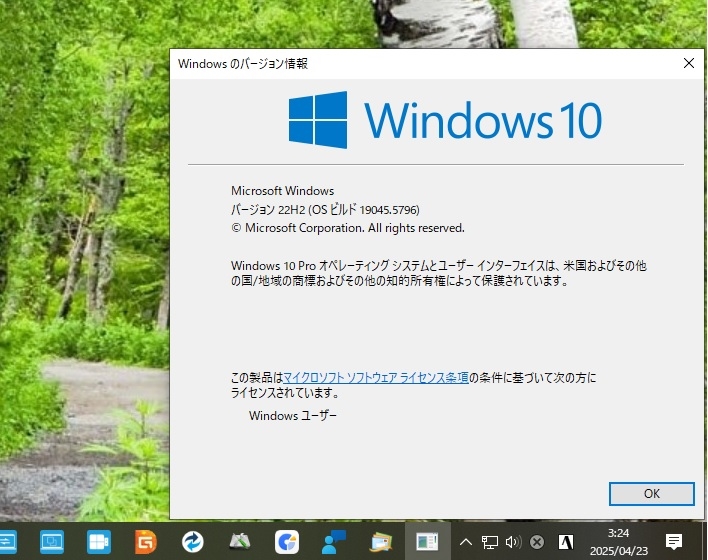The image size is (708, 560).
Task: Open the stacked cards taskbar app
Action: [x=381, y=541]
